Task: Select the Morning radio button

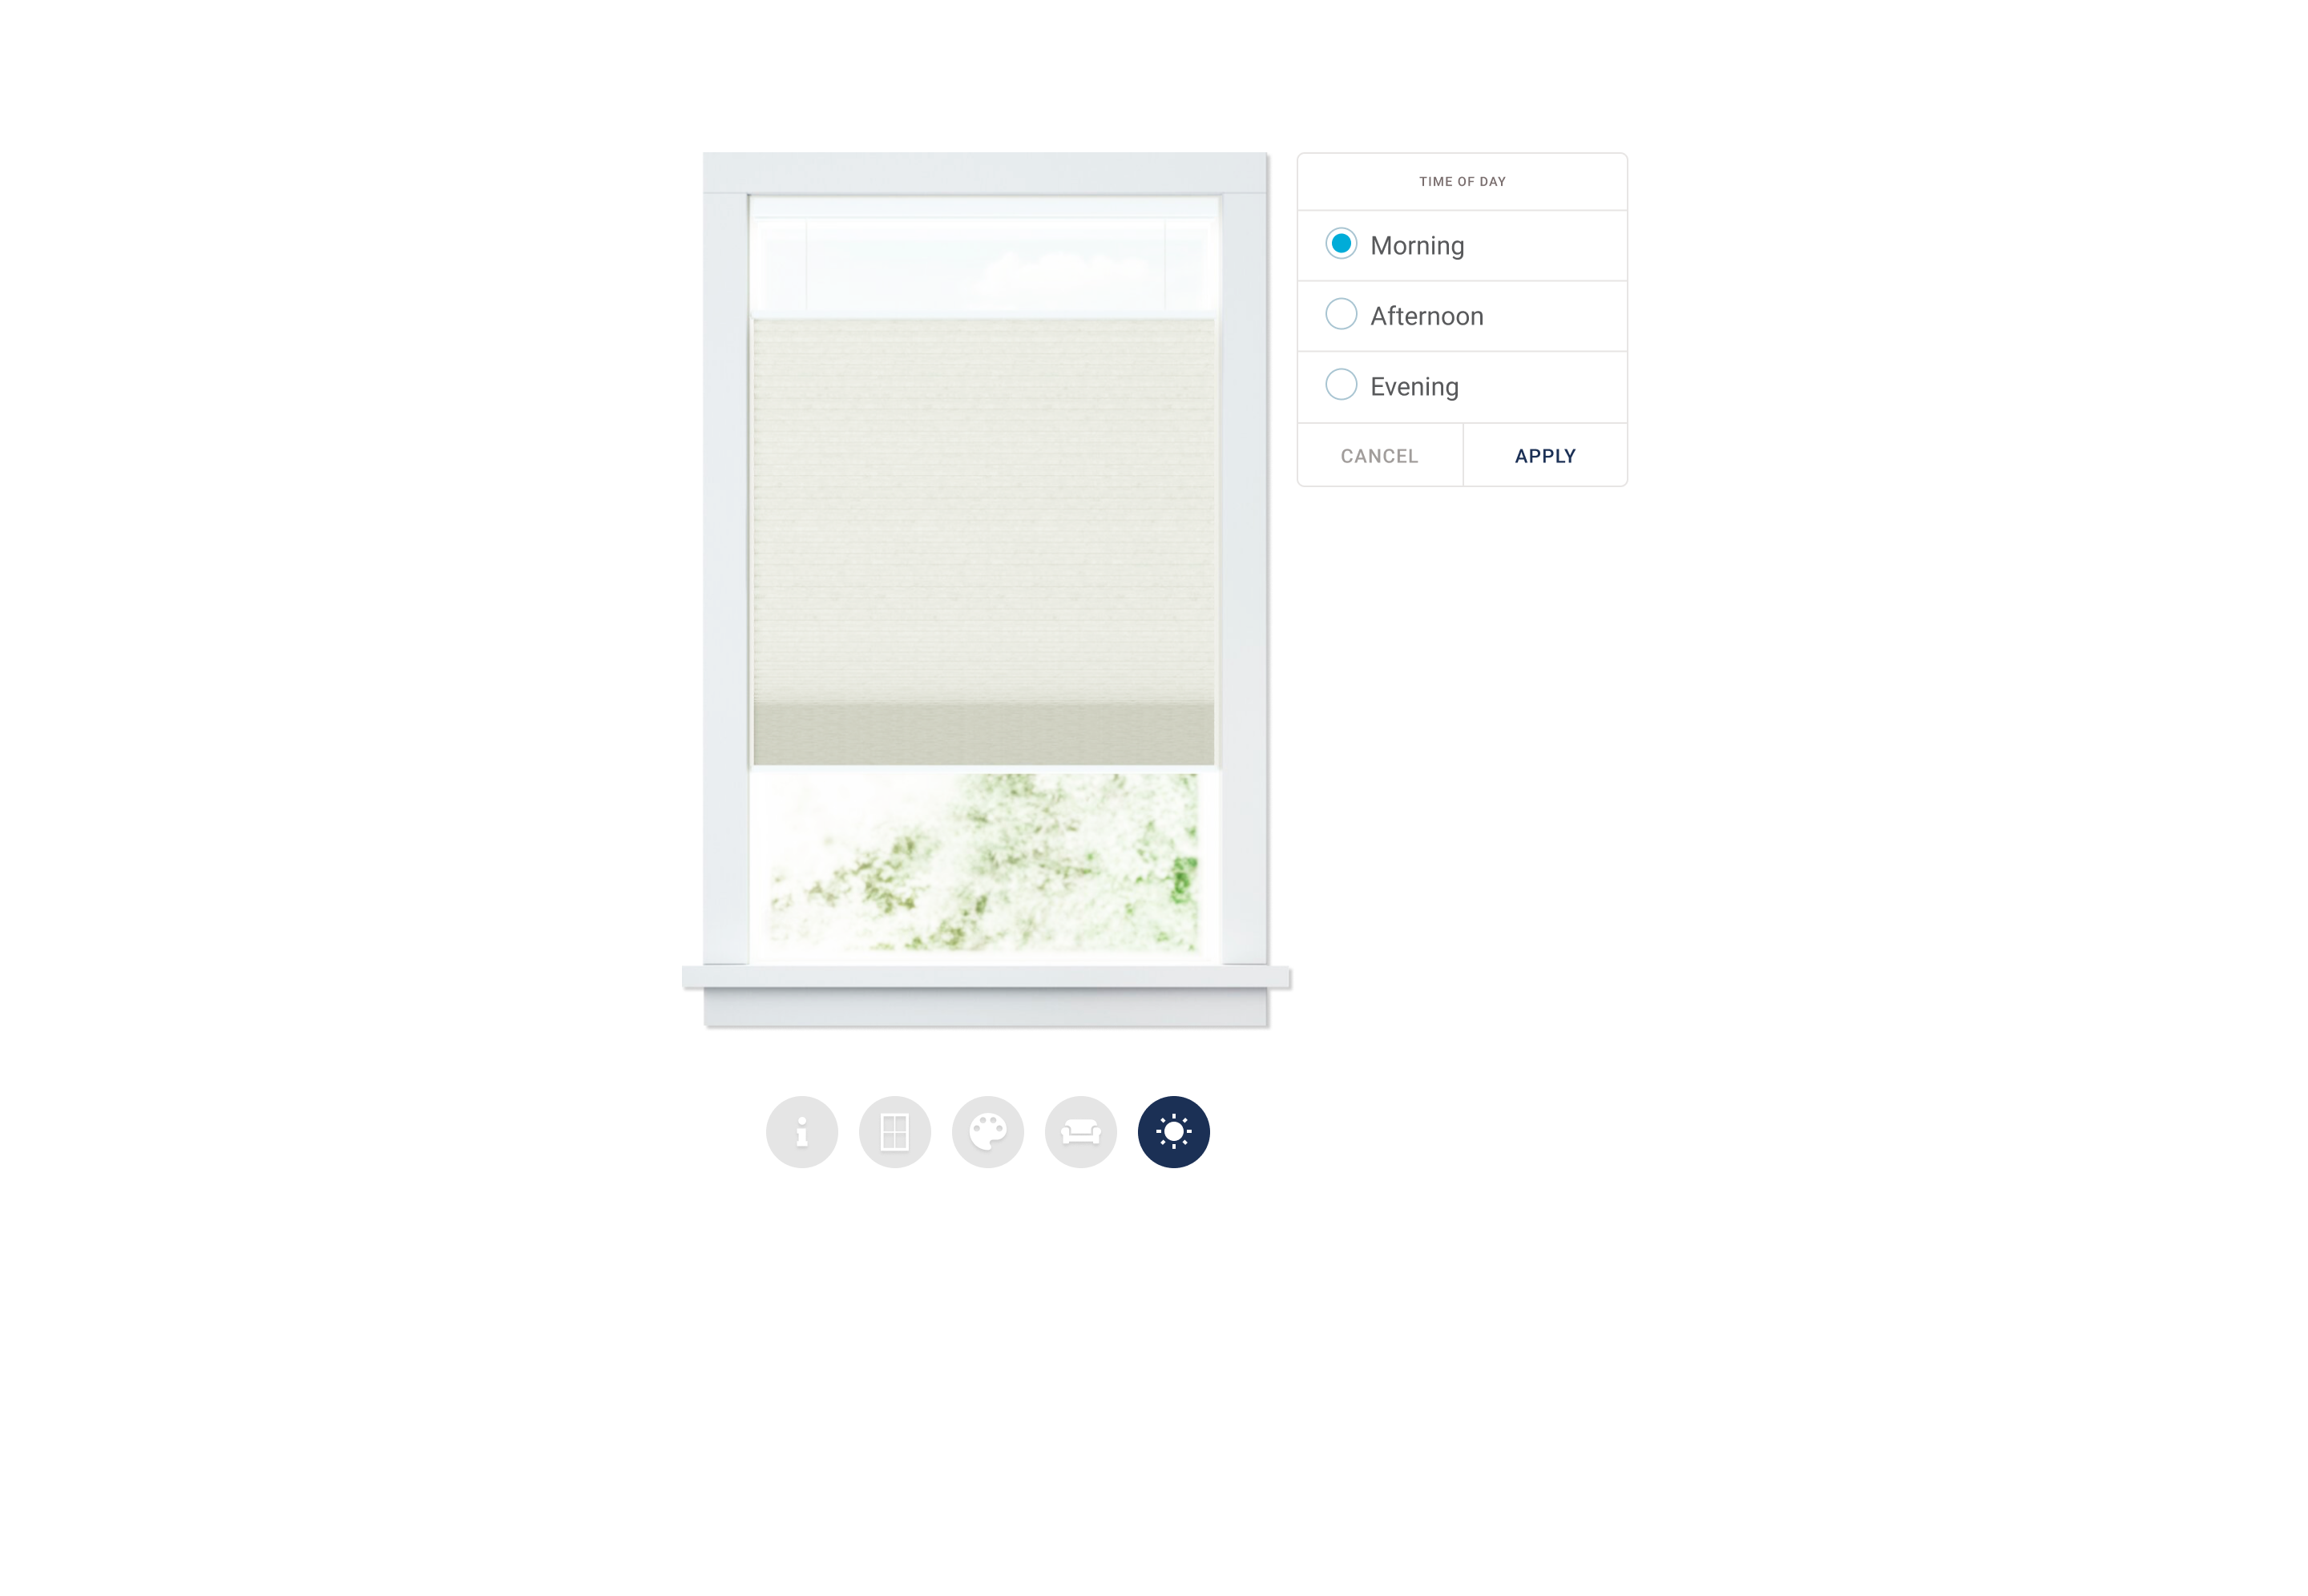Action: coord(1340,245)
